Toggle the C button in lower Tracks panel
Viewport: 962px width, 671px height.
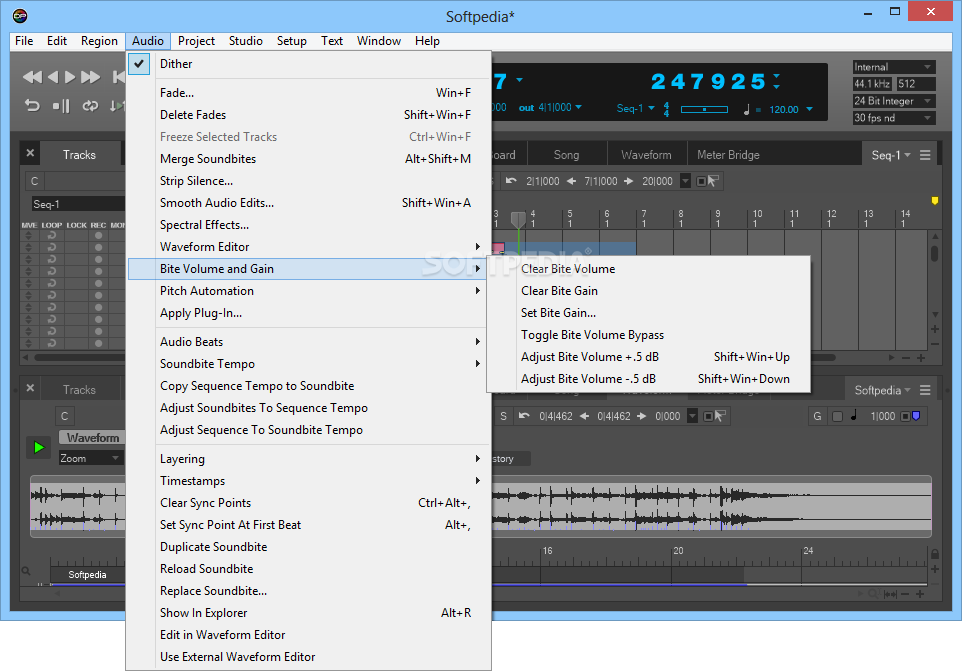[x=64, y=416]
